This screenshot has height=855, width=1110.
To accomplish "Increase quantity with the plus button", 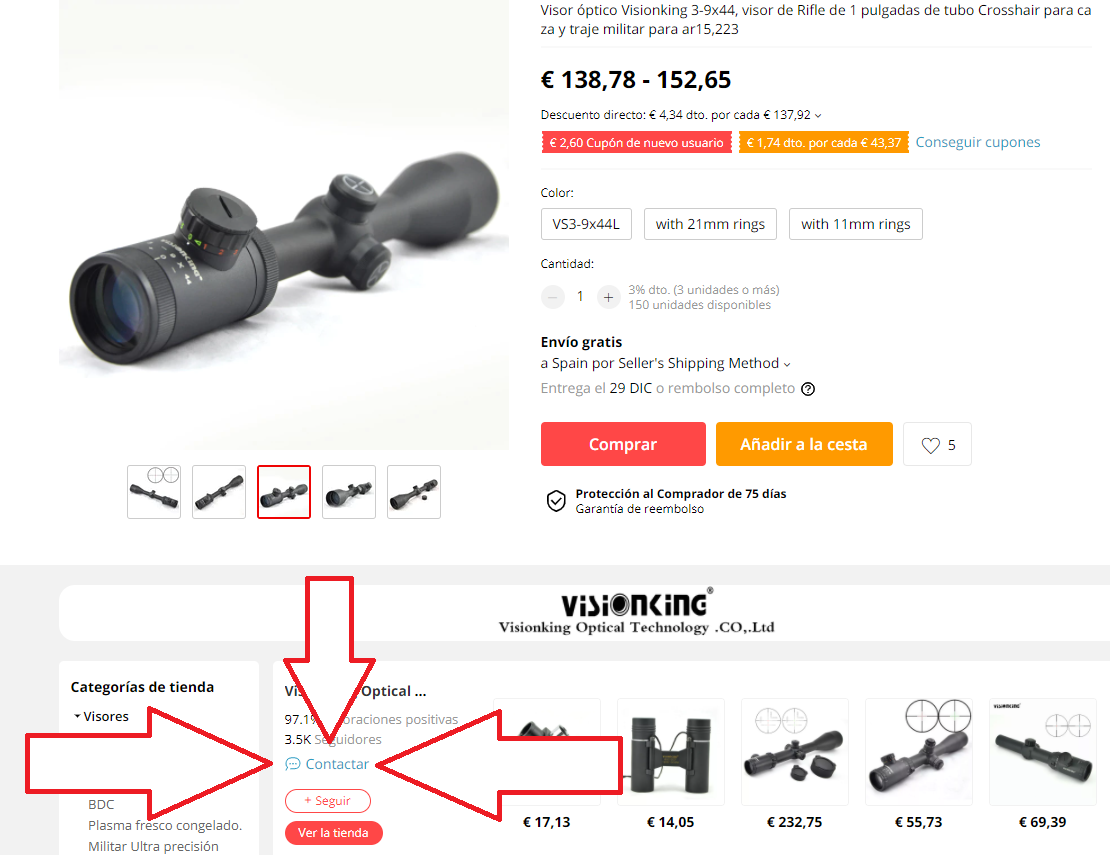I will point(608,297).
